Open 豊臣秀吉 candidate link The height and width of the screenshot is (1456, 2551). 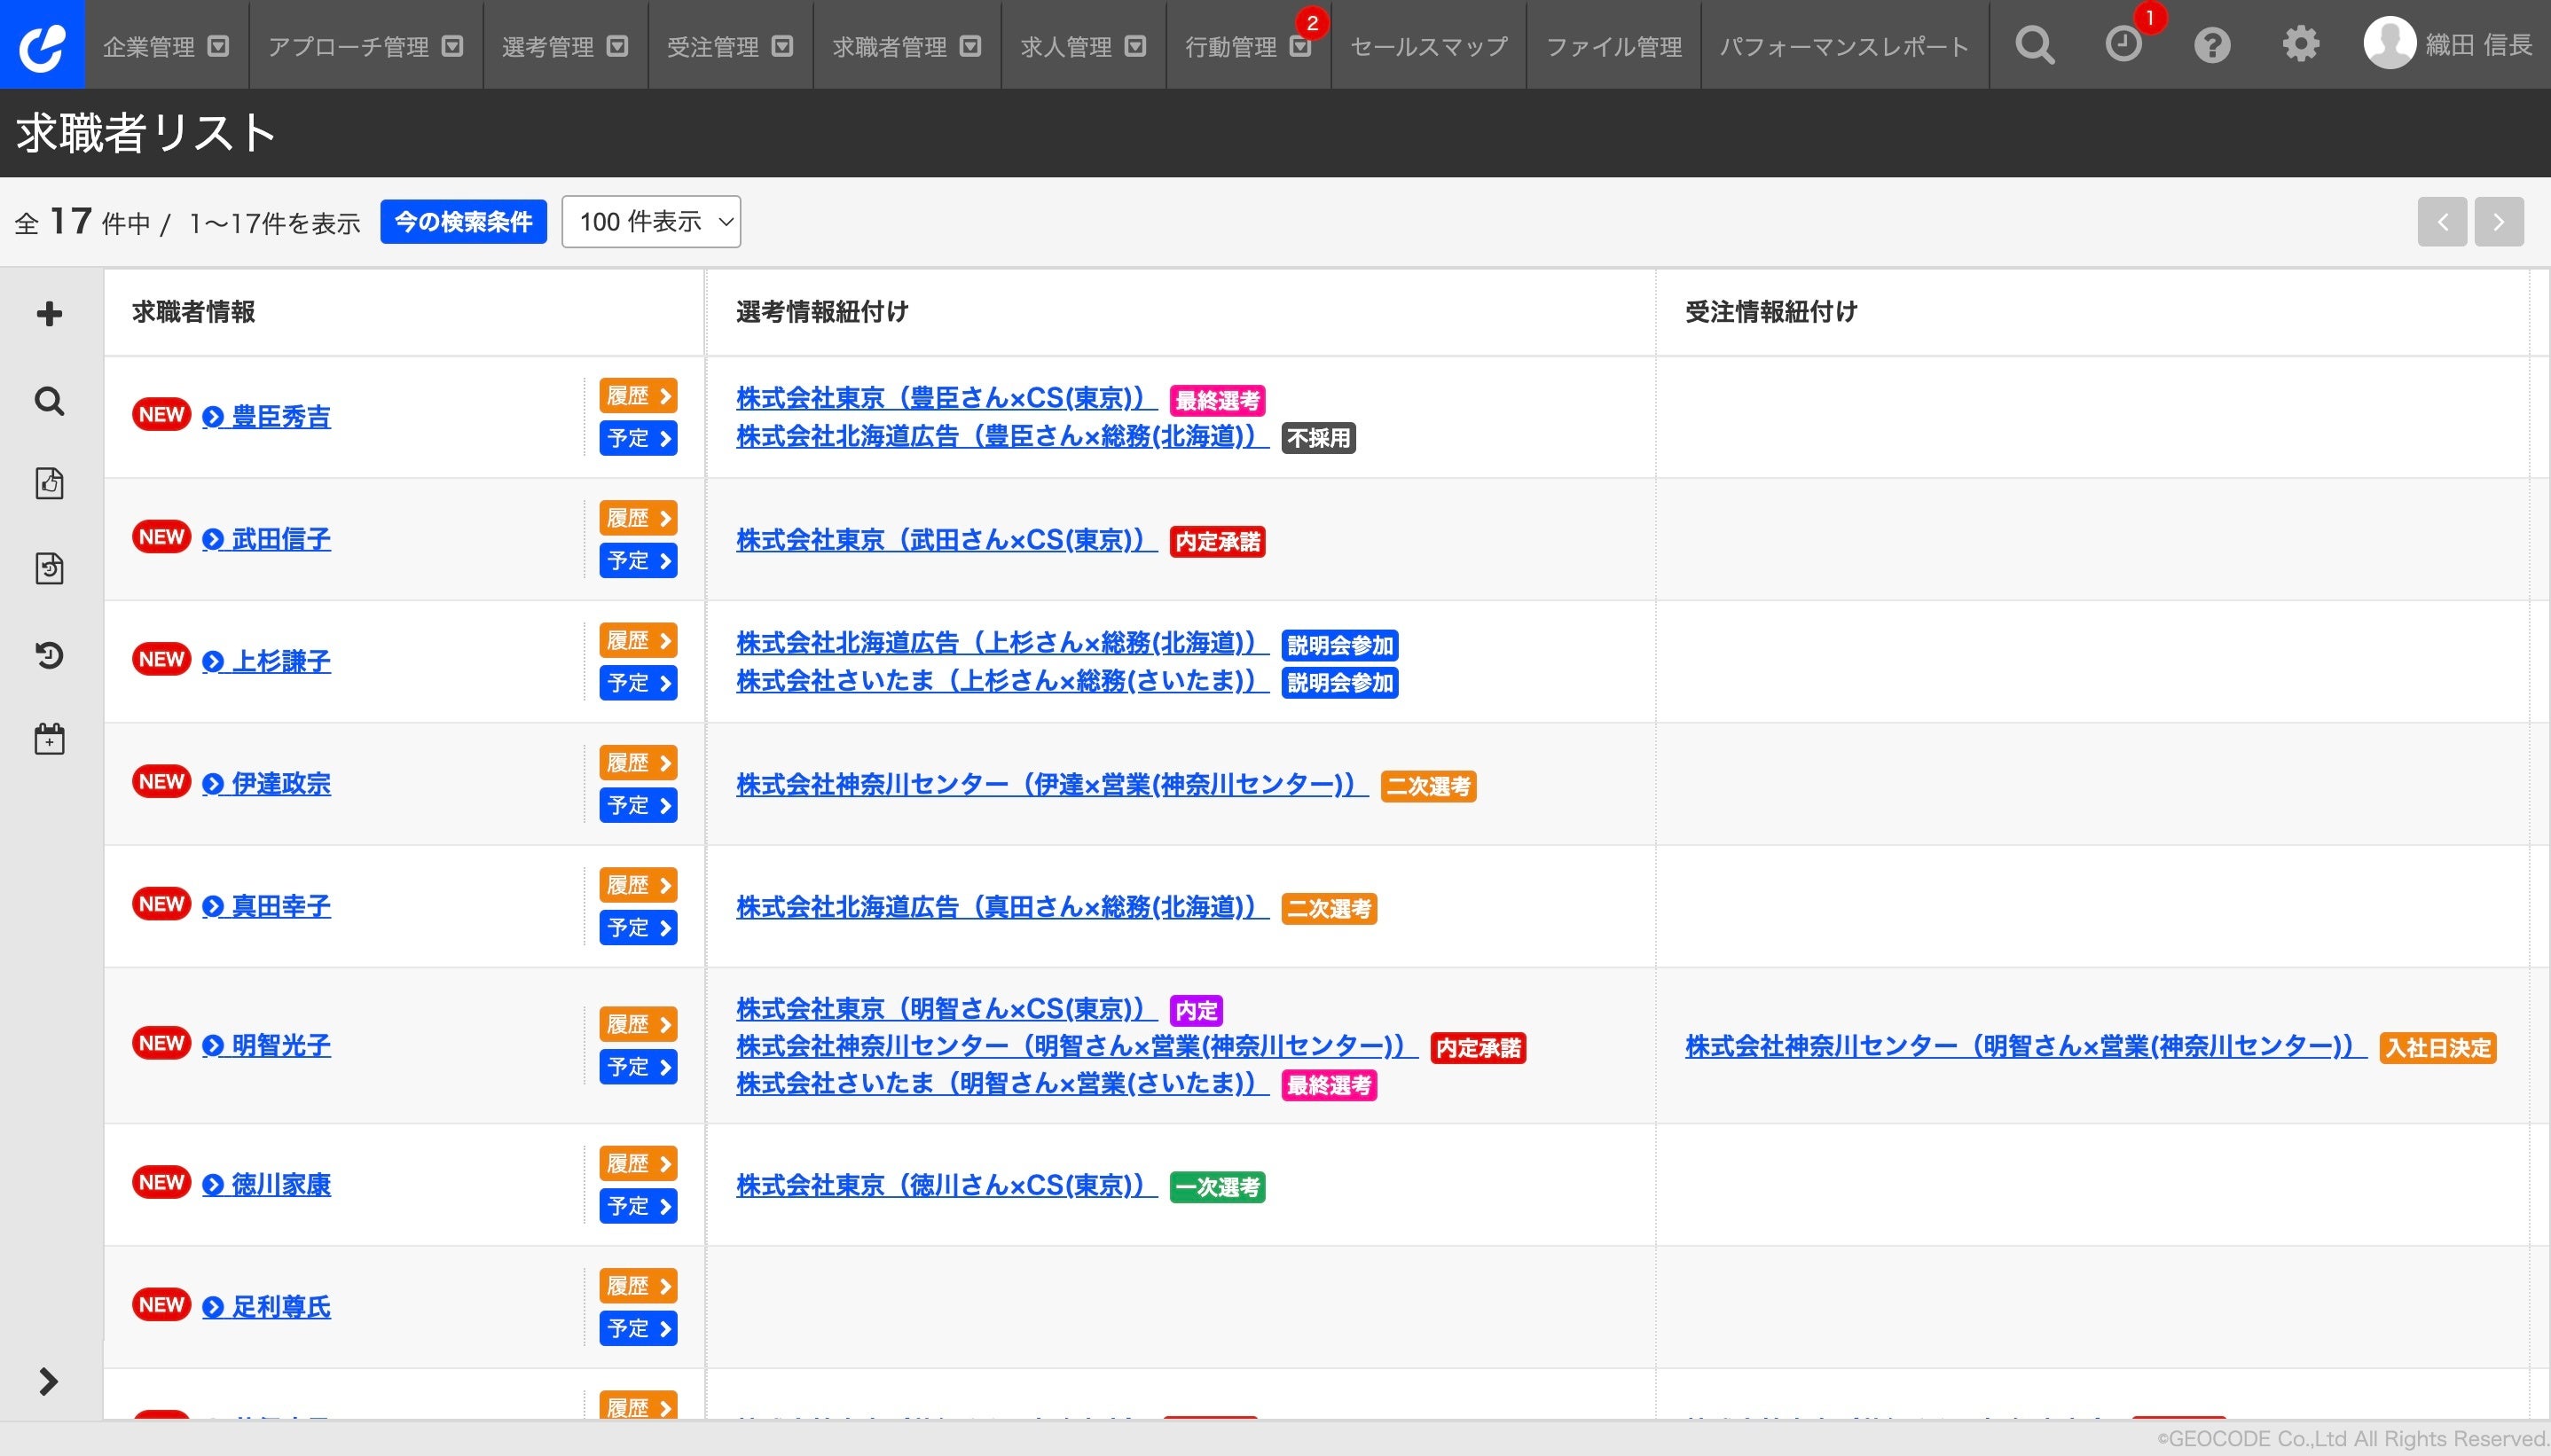(280, 417)
